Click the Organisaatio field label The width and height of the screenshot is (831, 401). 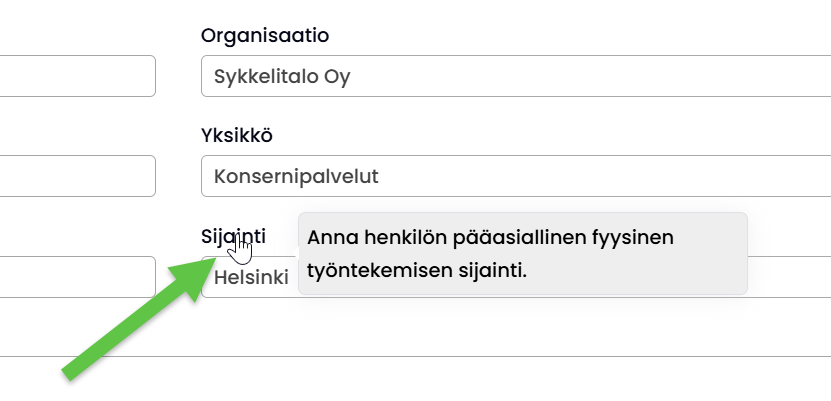pos(265,36)
